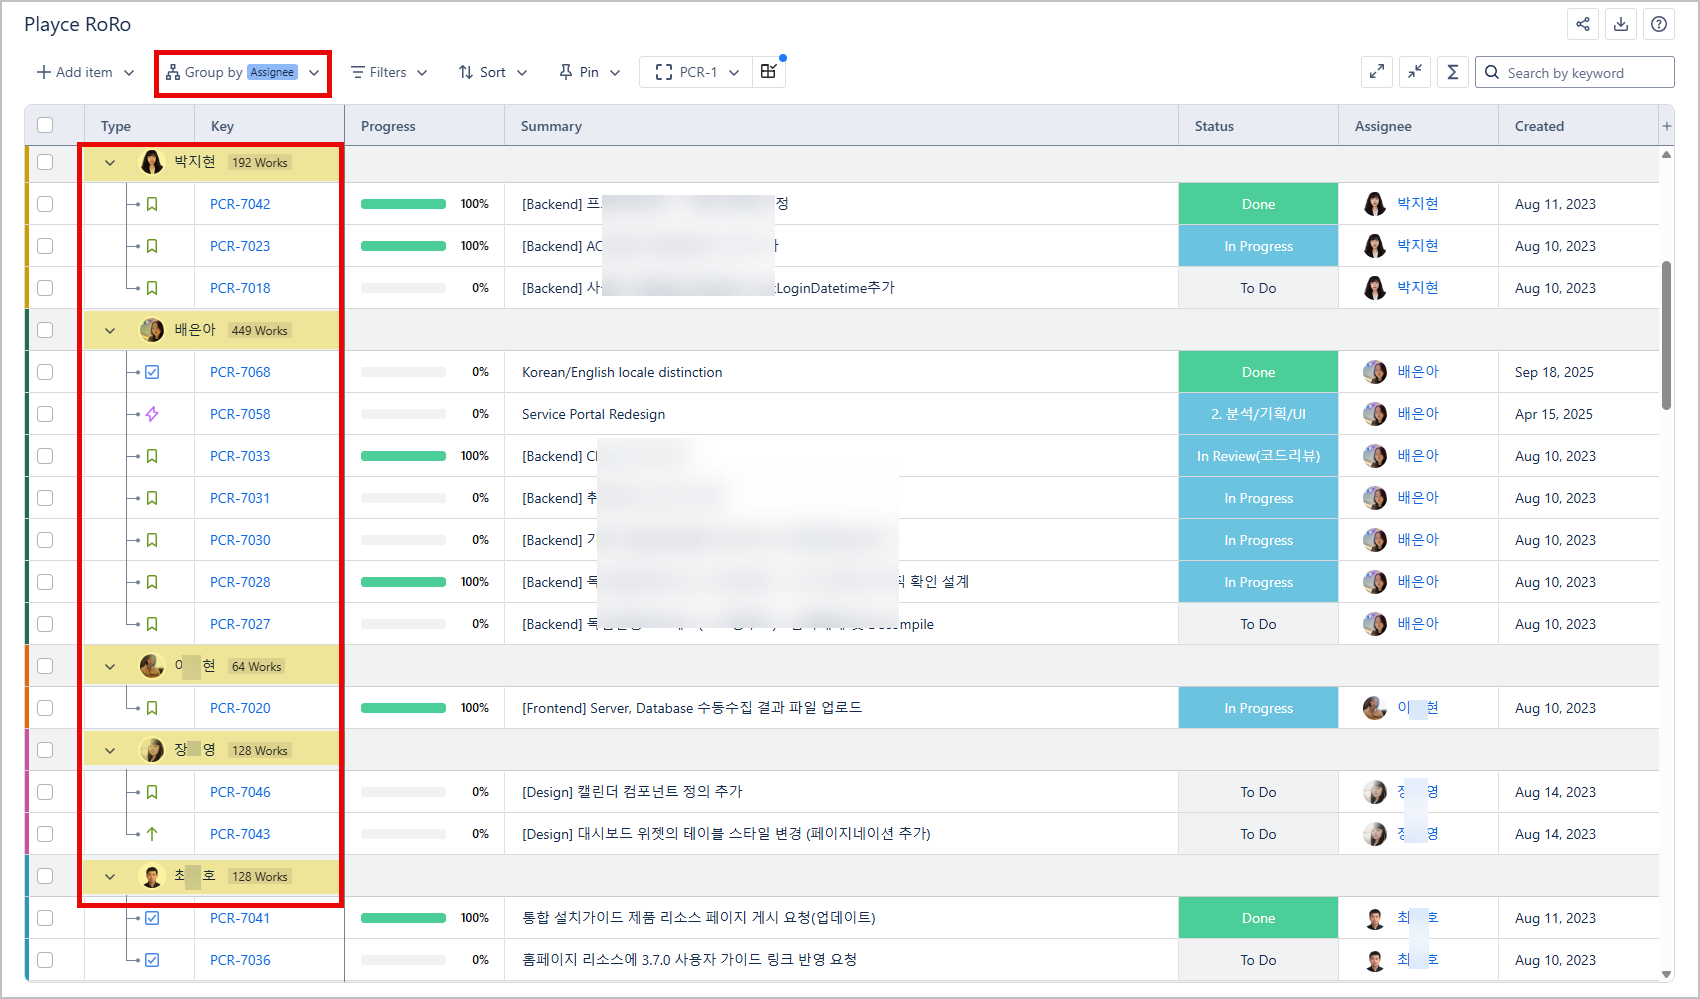Screen dimensions: 1700x999
Task: Click the board view icon with blue dot
Action: 769,72
